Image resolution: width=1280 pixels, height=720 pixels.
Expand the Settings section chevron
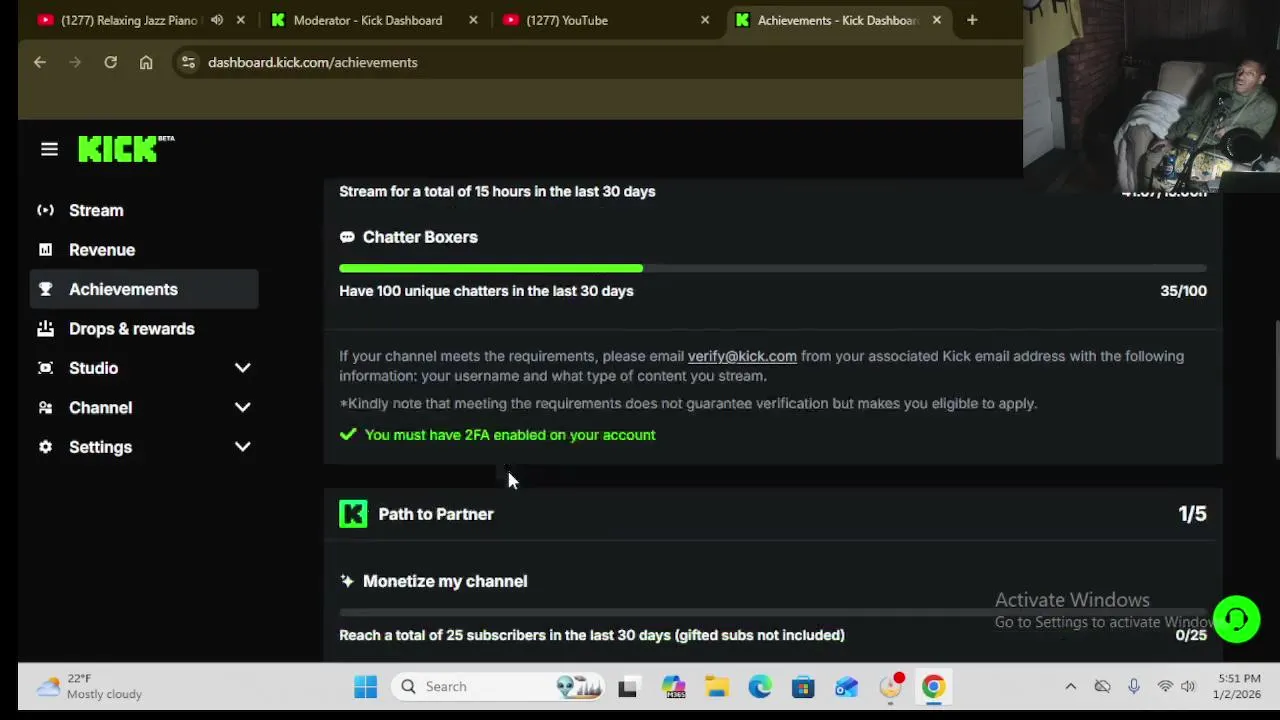pos(242,447)
